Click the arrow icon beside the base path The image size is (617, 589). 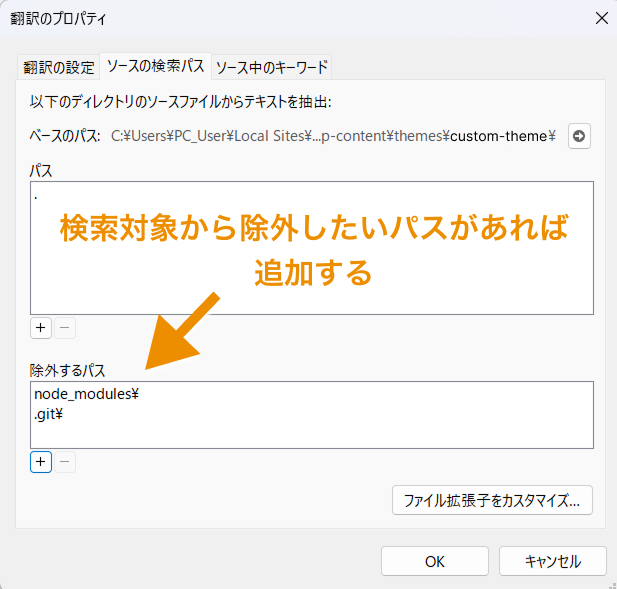click(x=579, y=136)
